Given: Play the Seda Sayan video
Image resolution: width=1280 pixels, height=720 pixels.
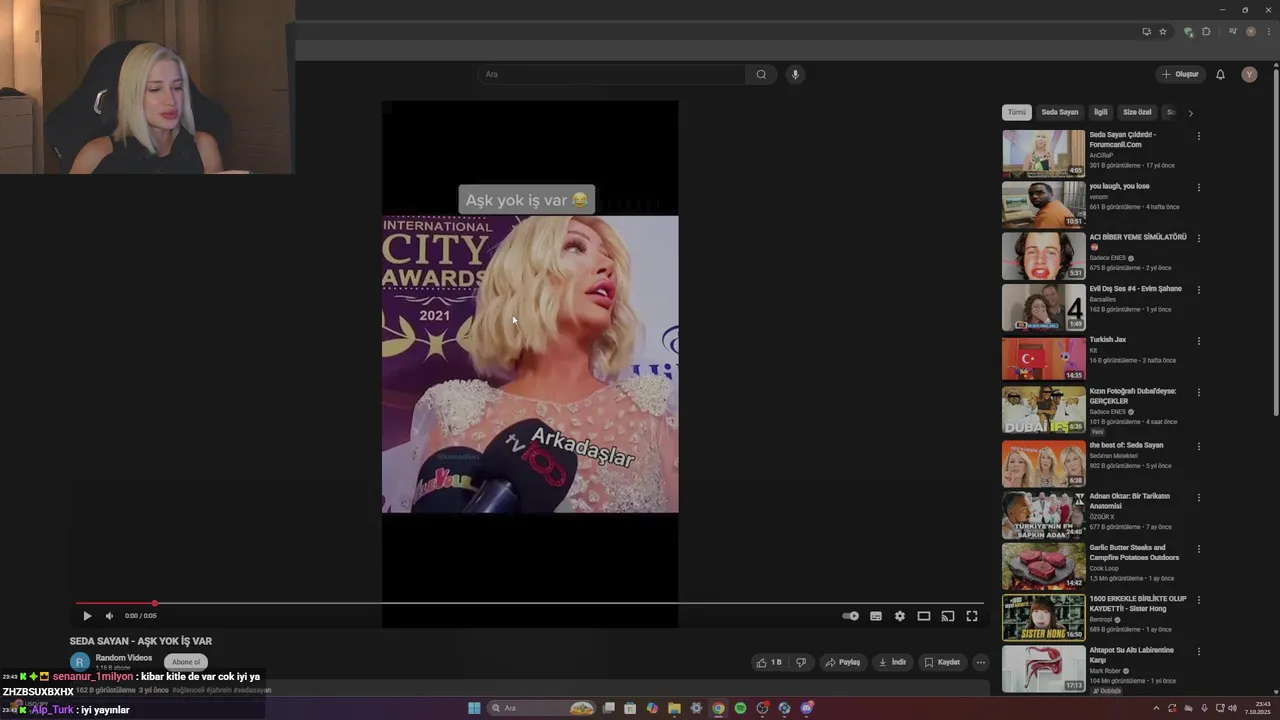Looking at the screenshot, I should click(x=87, y=616).
